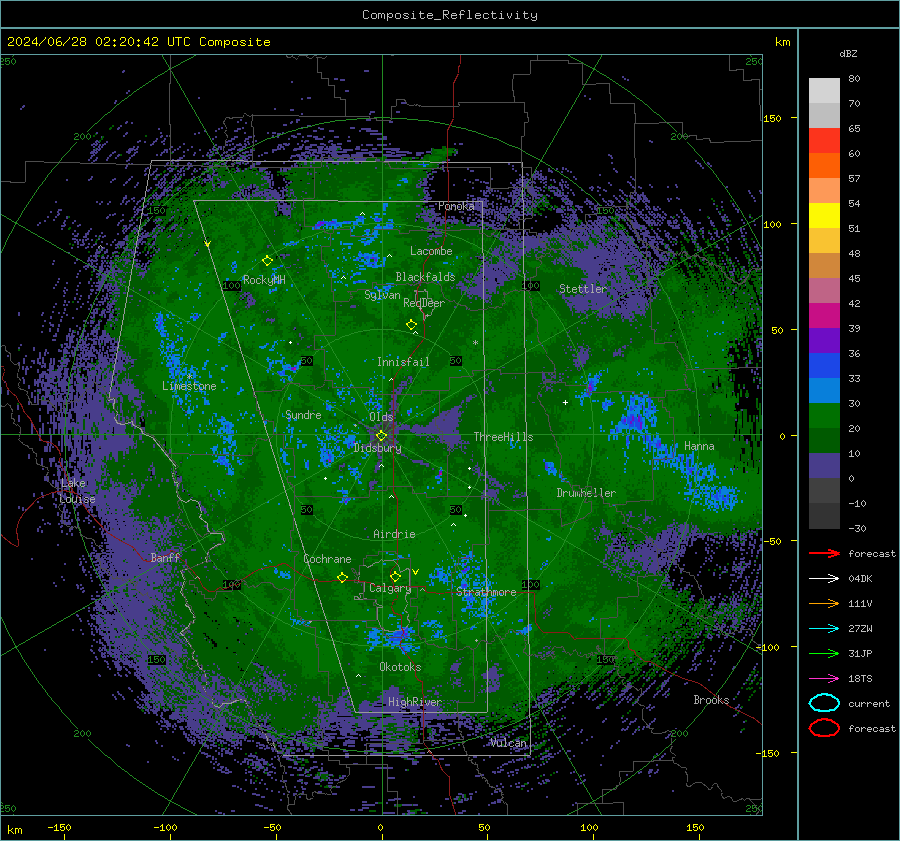Click the -150 tick label on bottom axis
This screenshot has height=841, width=900.
pyautogui.click(x=59, y=827)
